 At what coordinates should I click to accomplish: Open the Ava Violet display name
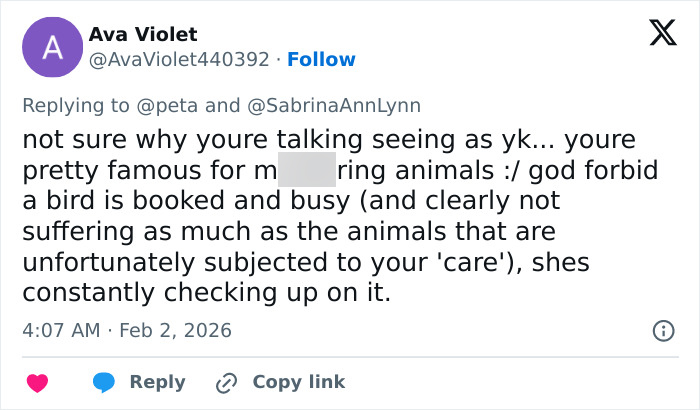[143, 35]
